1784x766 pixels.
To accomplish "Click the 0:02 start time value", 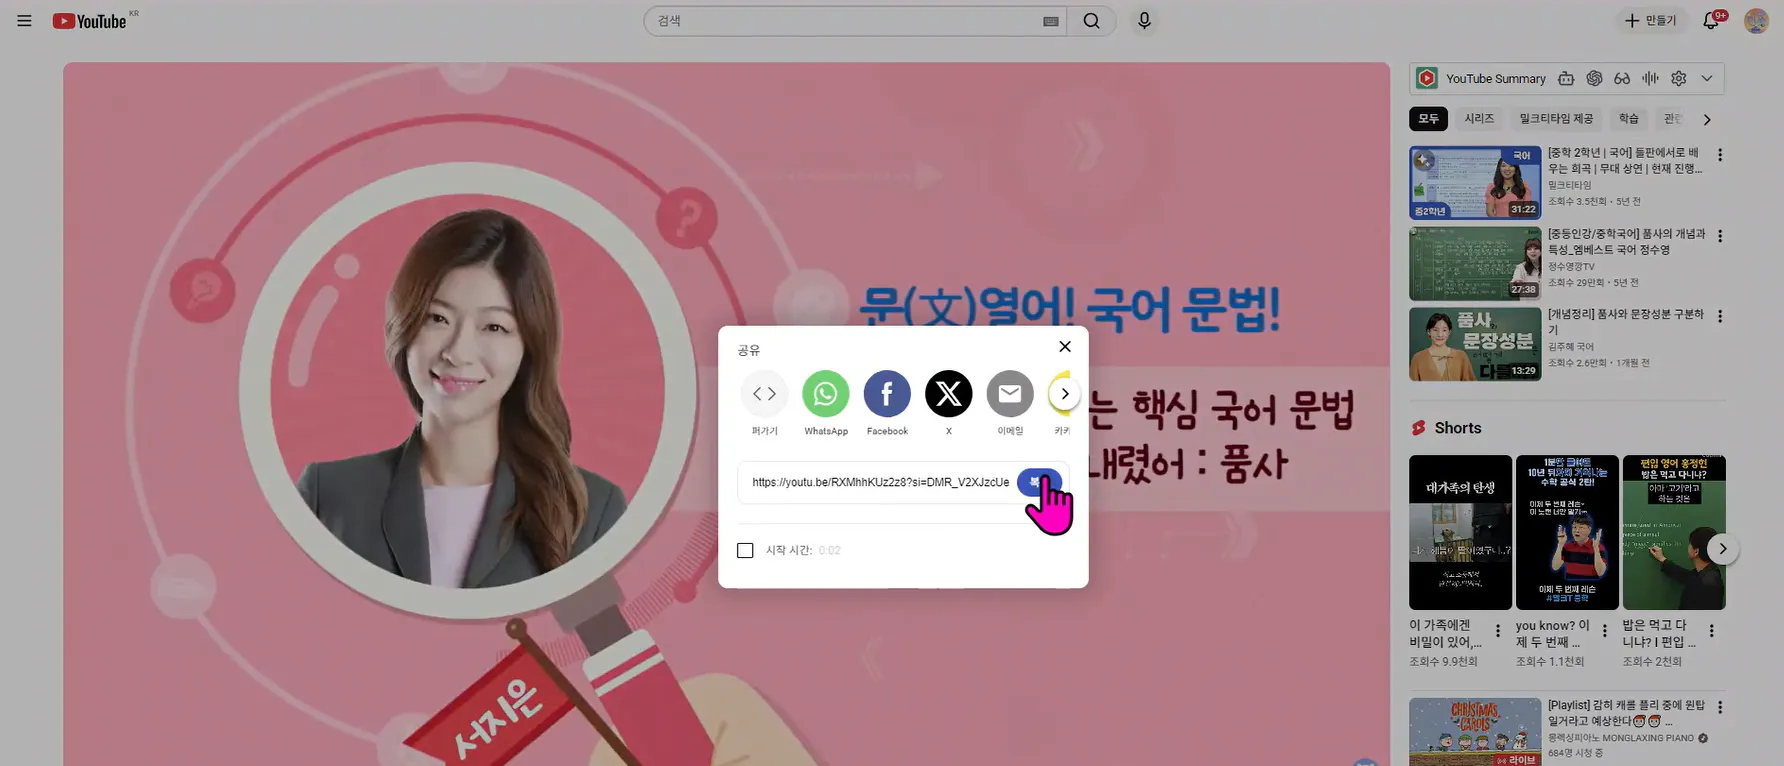I will point(829,550).
